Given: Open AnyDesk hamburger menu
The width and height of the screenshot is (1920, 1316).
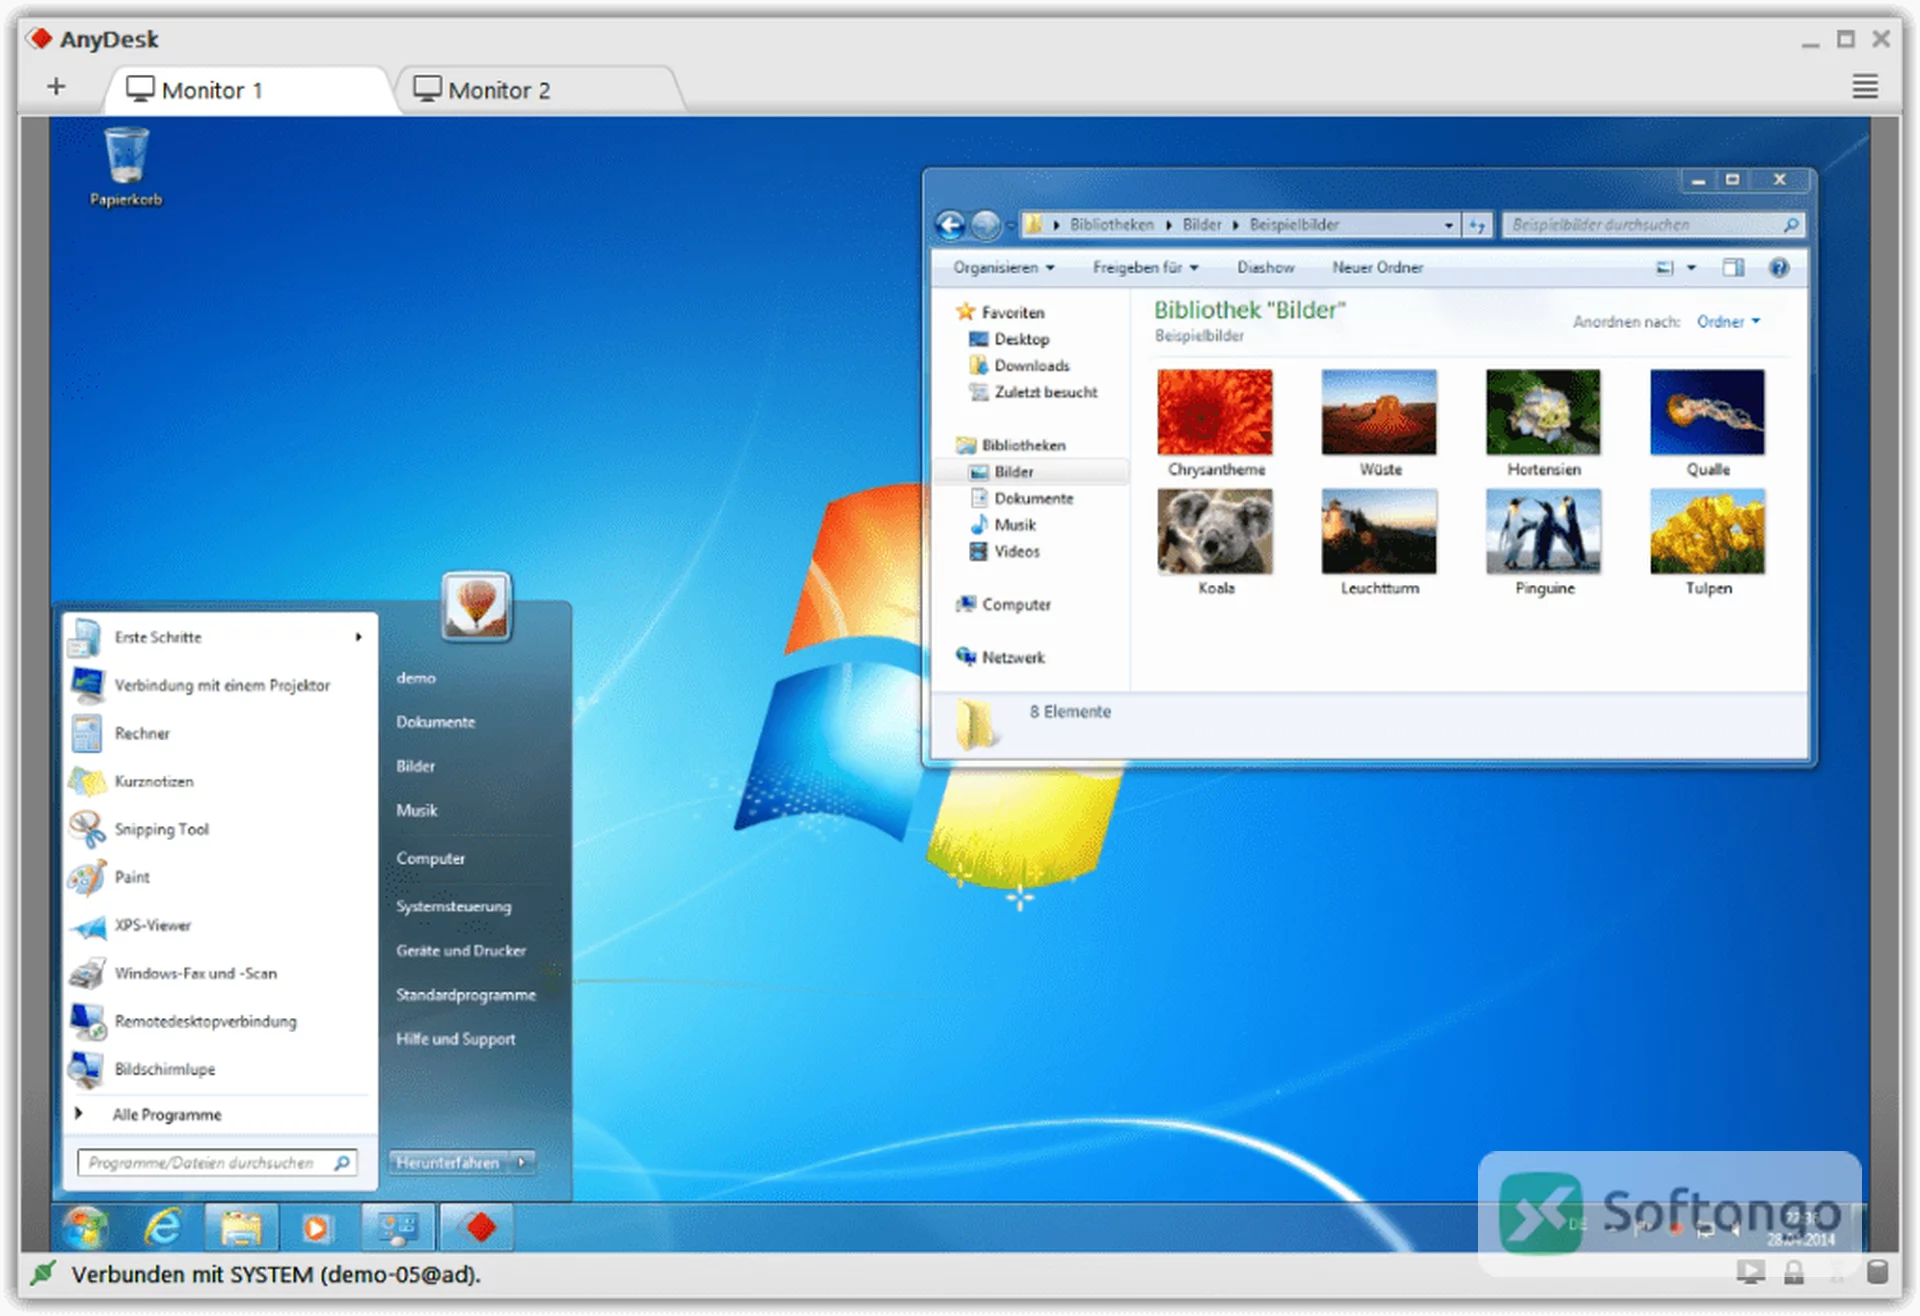Looking at the screenshot, I should 1864,87.
